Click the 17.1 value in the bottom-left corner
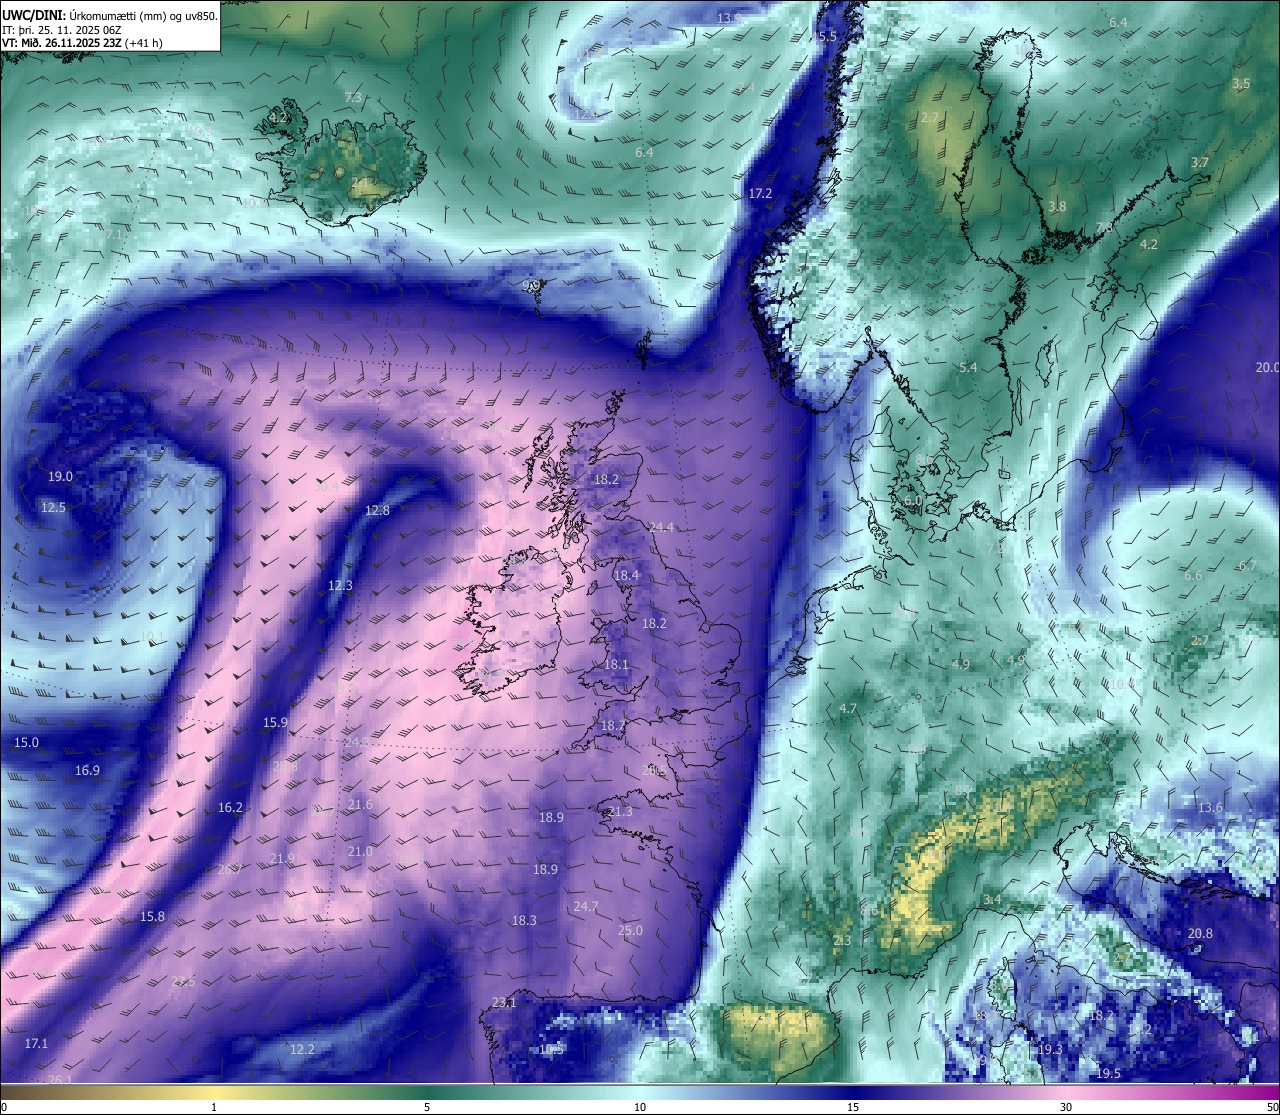This screenshot has width=1280, height=1115. (x=36, y=1044)
